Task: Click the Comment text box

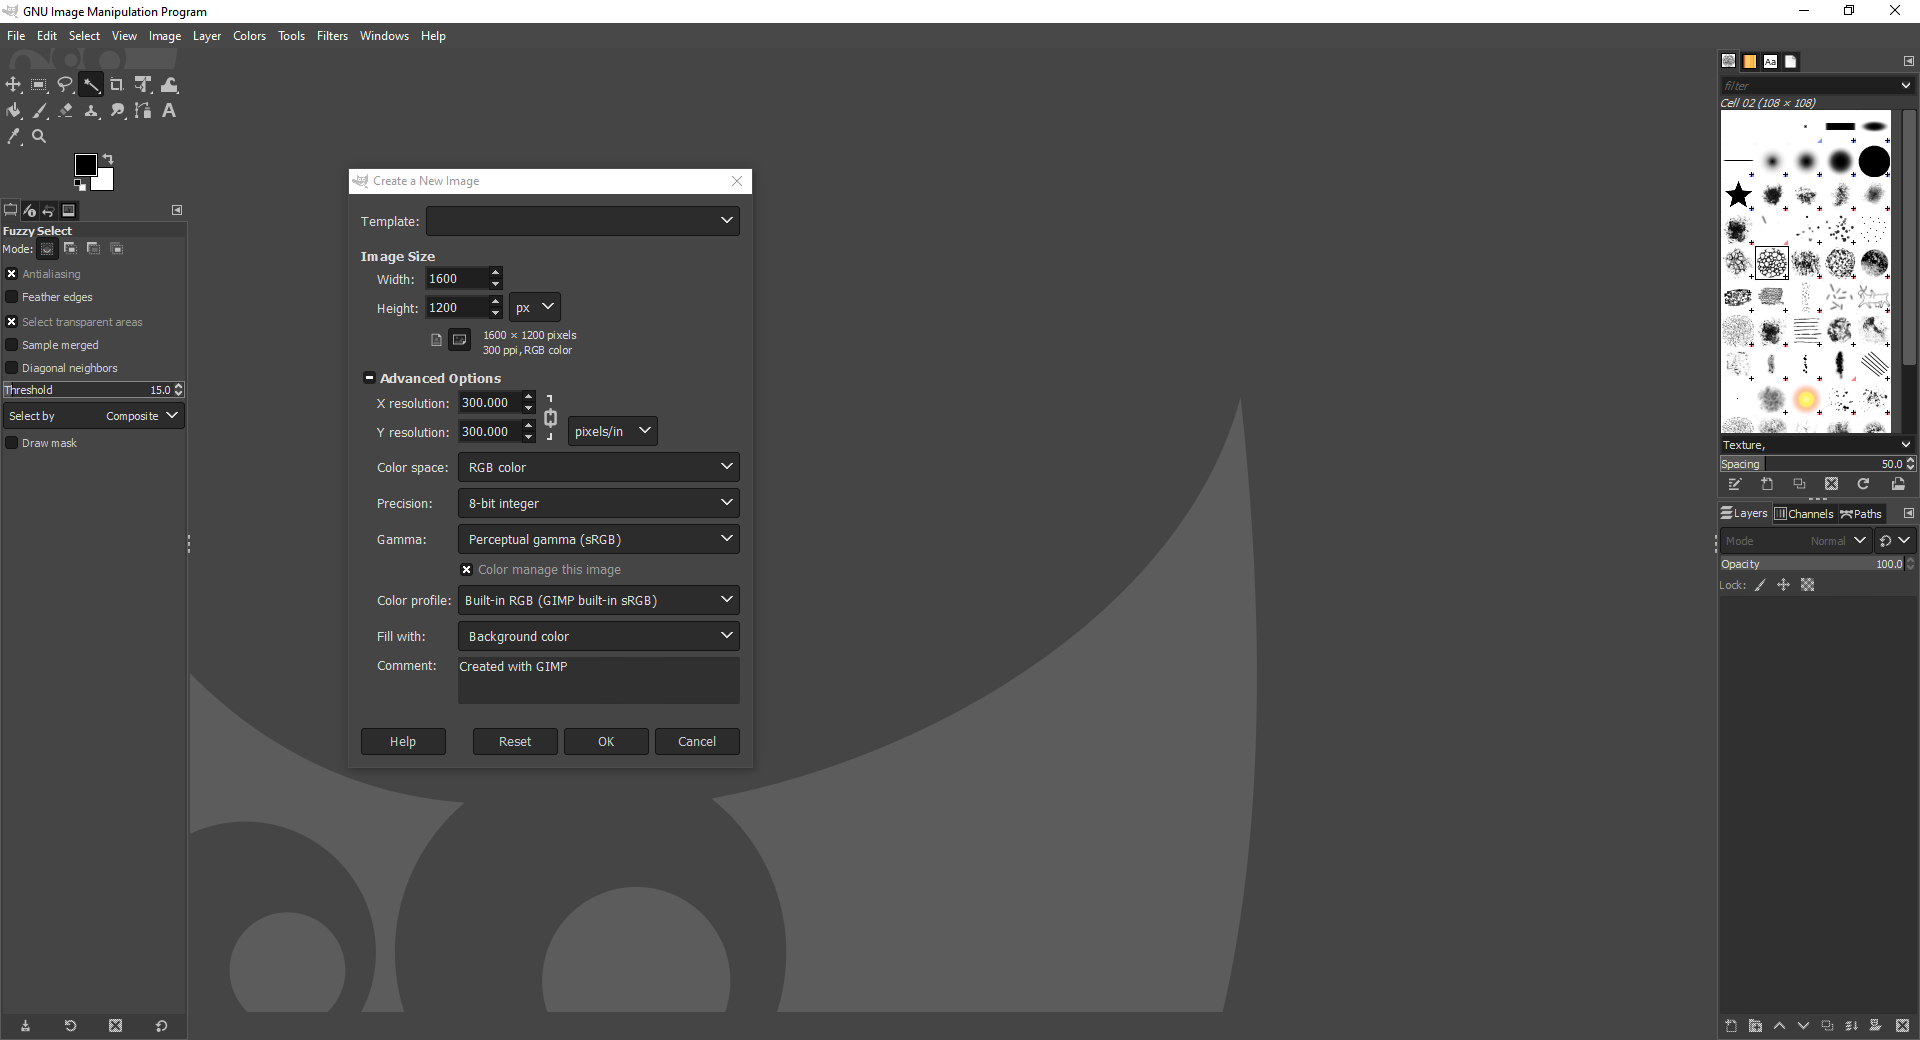Action: pyautogui.click(x=599, y=680)
